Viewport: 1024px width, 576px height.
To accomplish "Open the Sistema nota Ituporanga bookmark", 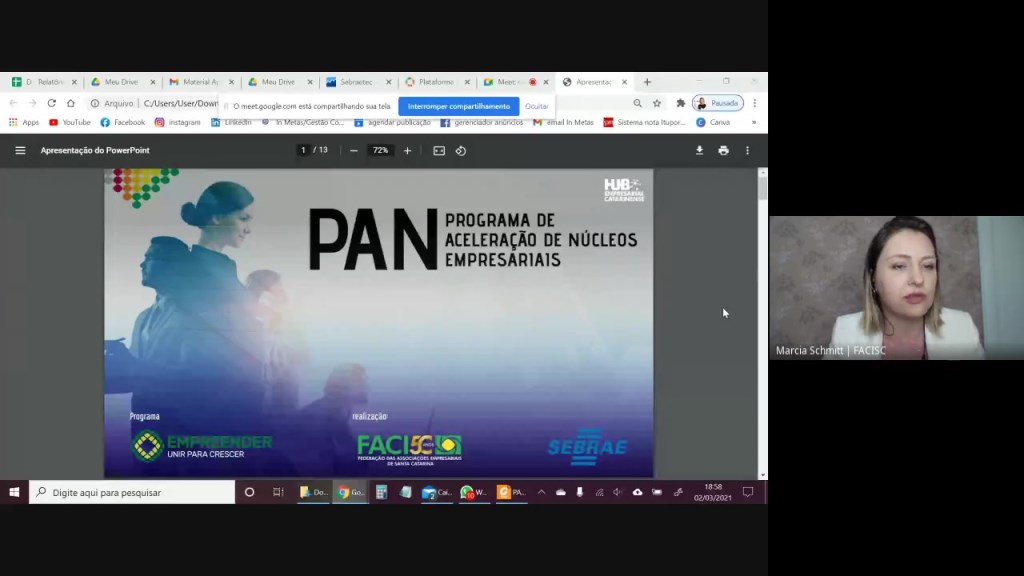I will [645, 122].
